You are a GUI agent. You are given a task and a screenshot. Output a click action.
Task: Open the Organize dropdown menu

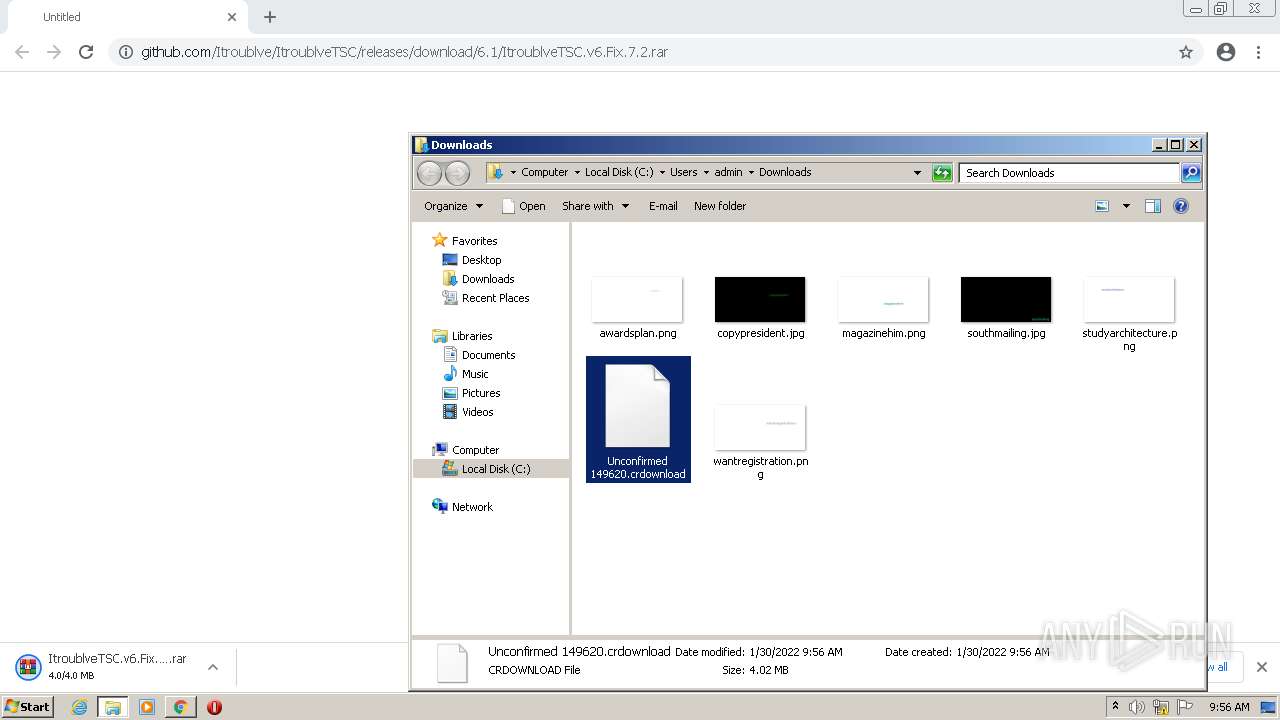click(x=453, y=206)
